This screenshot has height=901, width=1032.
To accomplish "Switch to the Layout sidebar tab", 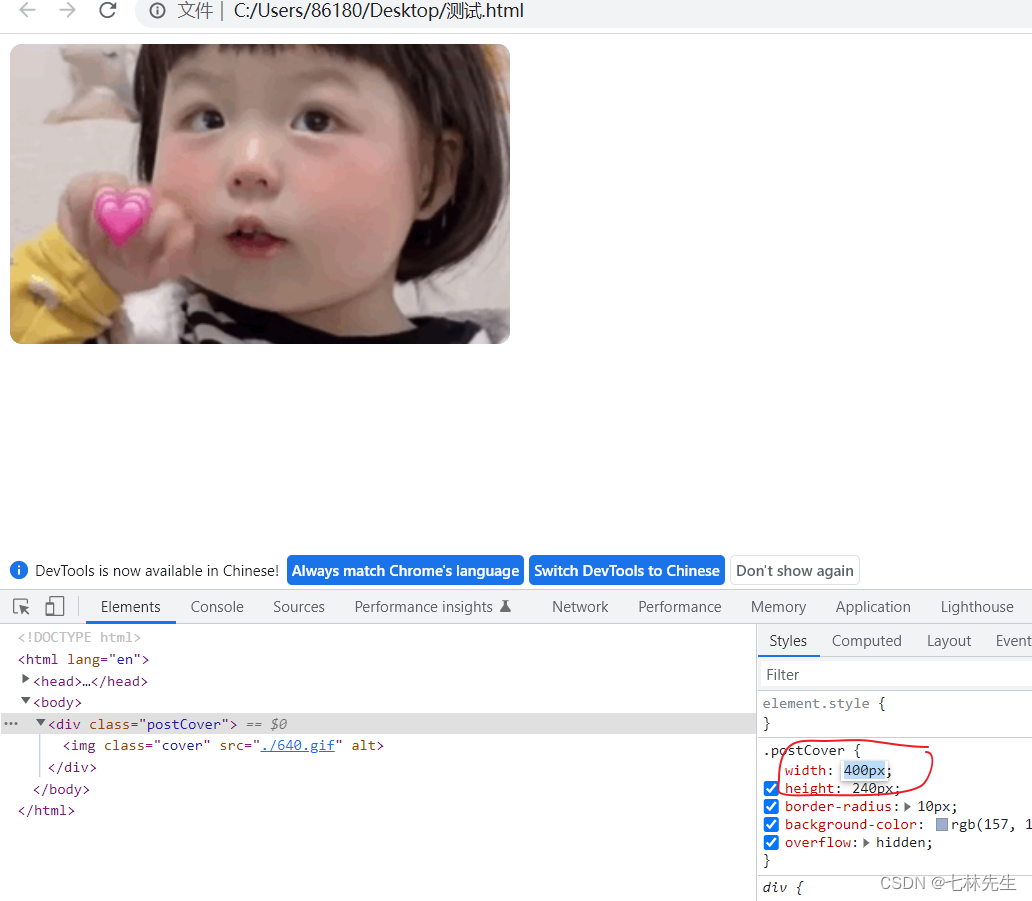I will 948,640.
